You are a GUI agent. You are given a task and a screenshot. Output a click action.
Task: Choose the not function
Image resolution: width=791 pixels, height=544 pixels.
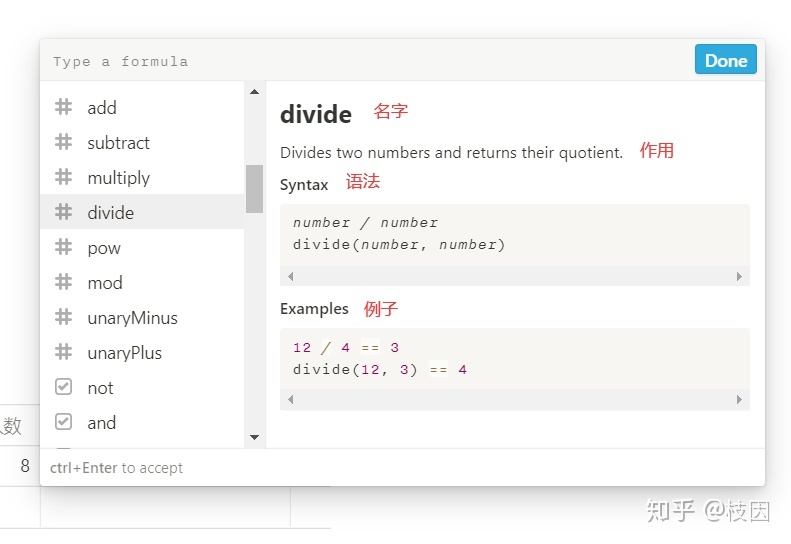click(x=142, y=388)
